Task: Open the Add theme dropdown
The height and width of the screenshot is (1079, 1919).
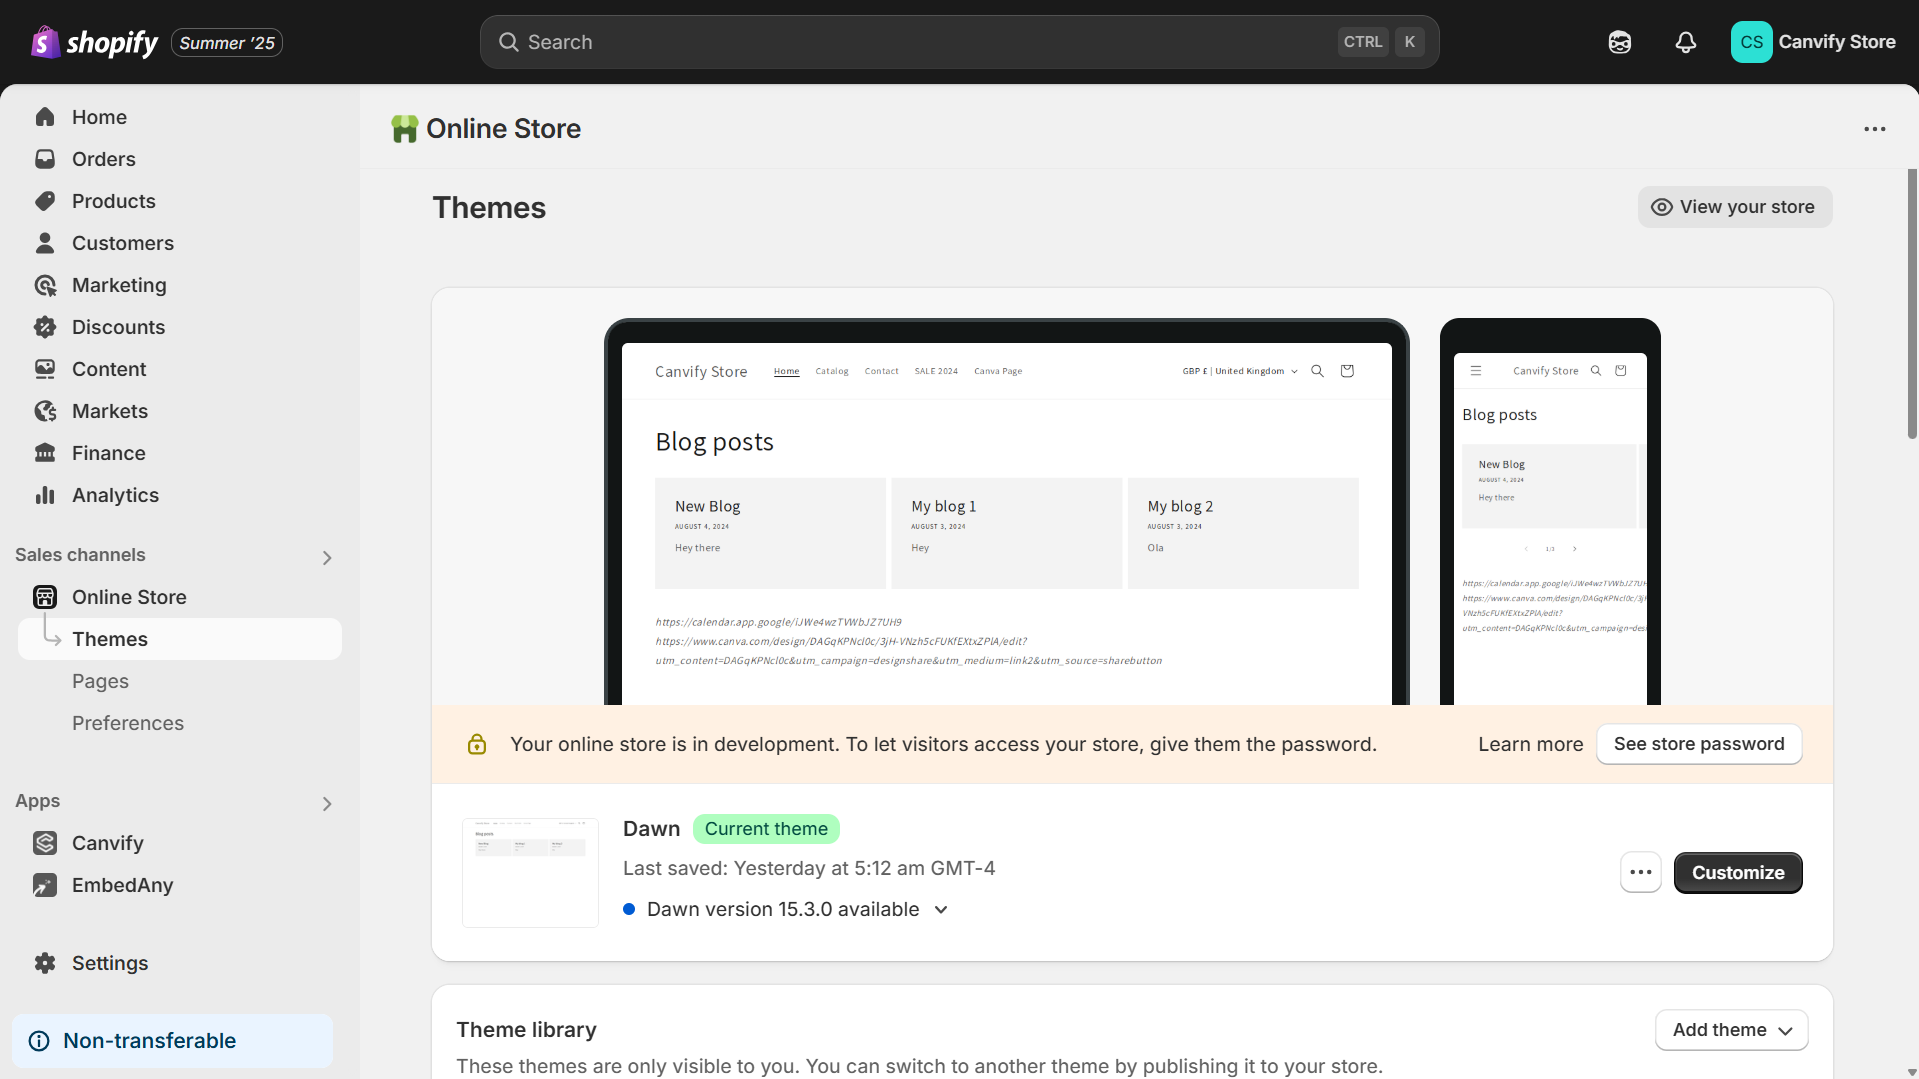Action: [1731, 1030]
